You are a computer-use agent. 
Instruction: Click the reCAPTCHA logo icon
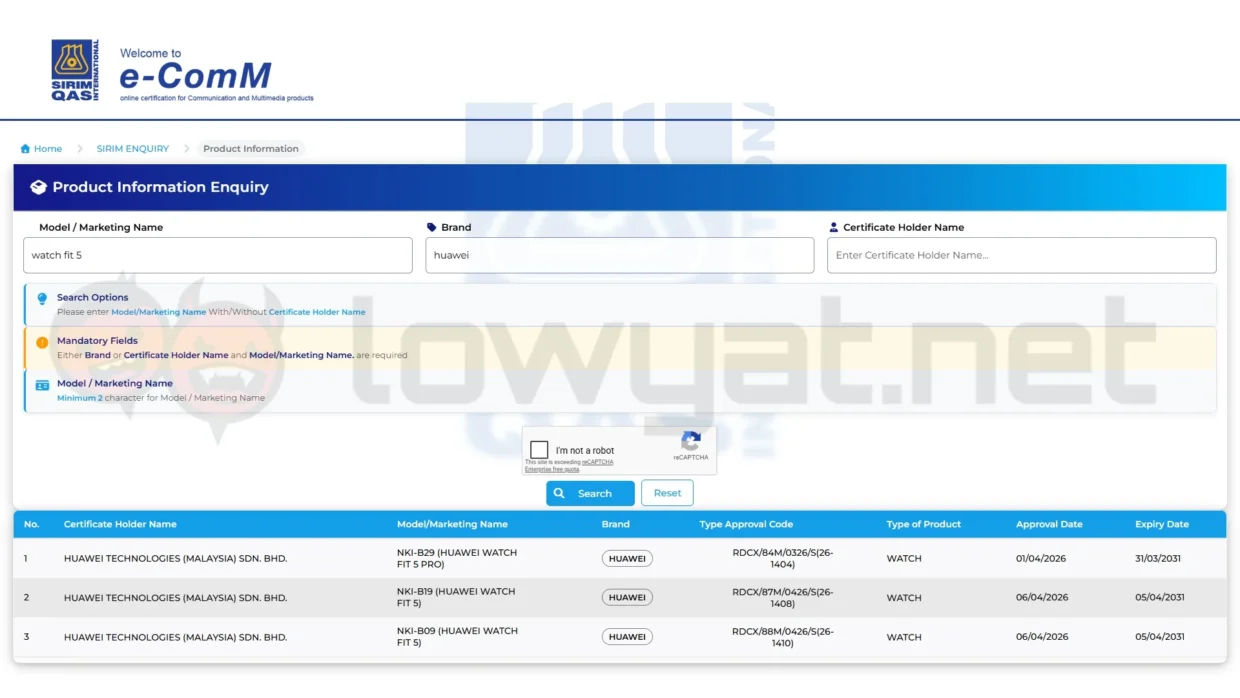coord(690,442)
